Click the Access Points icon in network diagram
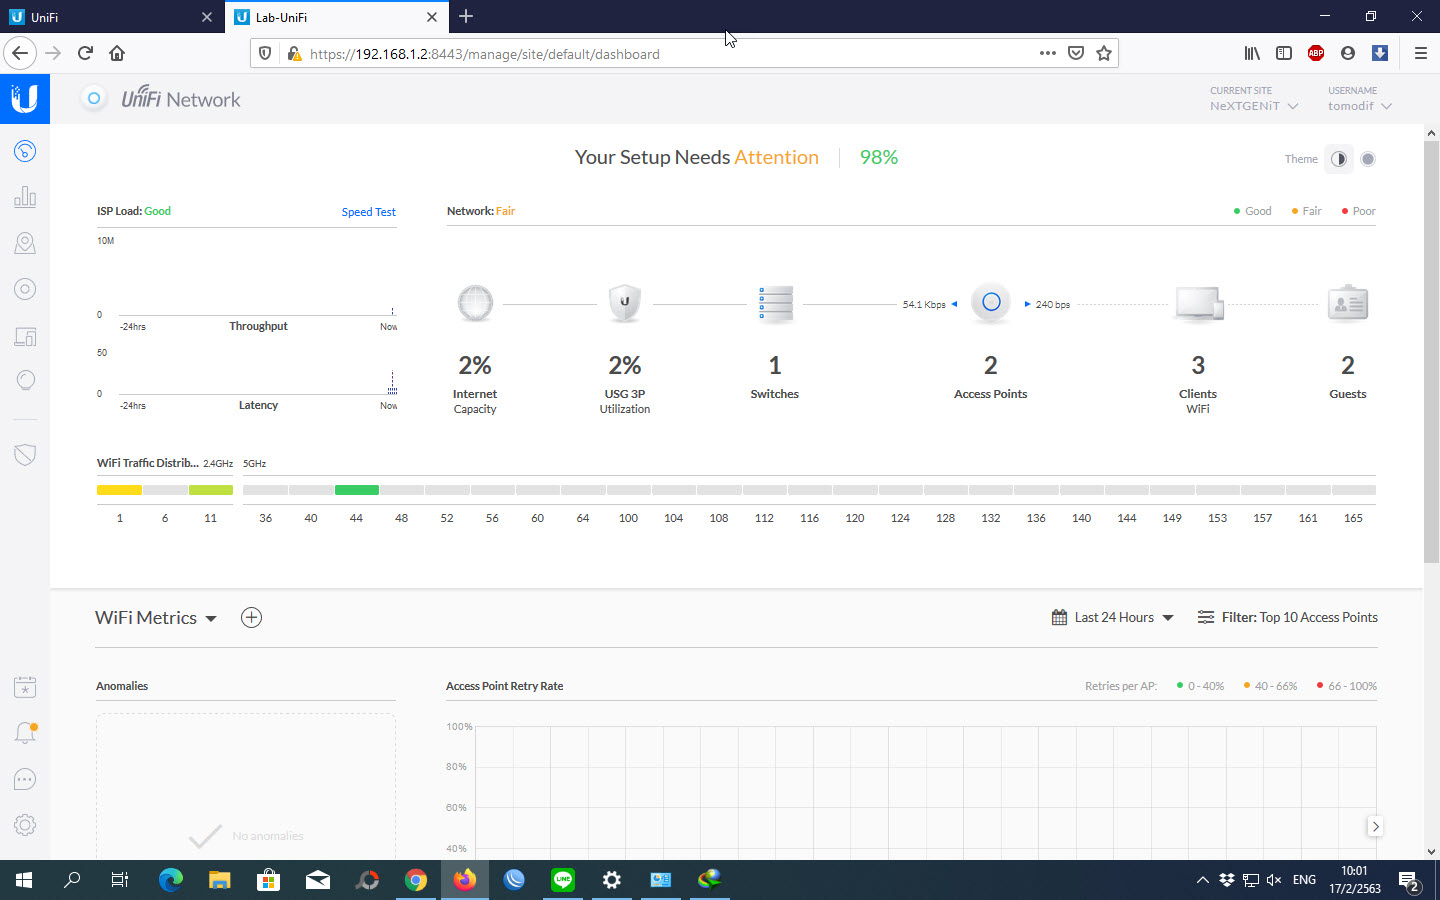This screenshot has height=900, width=1440. 990,302
